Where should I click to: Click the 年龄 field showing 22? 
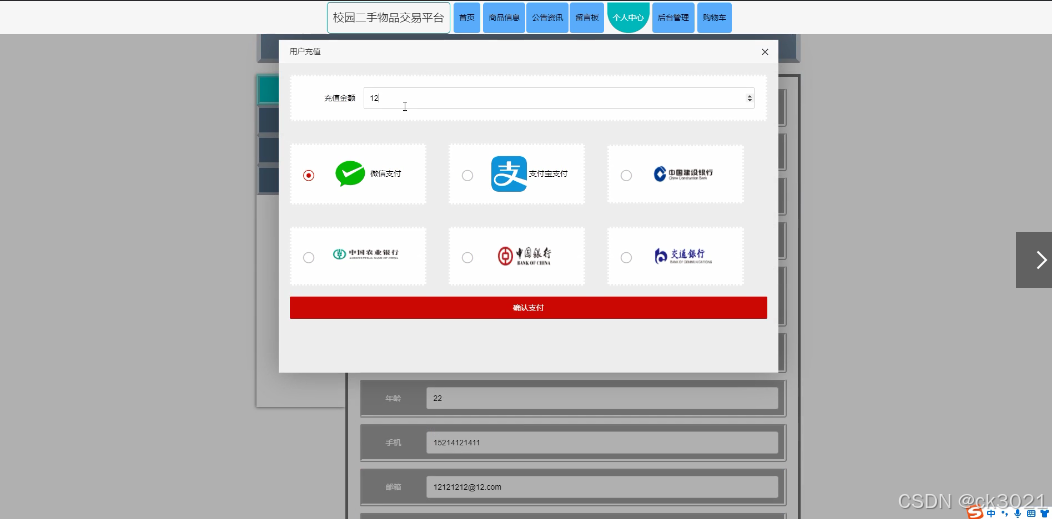pyautogui.click(x=602, y=398)
